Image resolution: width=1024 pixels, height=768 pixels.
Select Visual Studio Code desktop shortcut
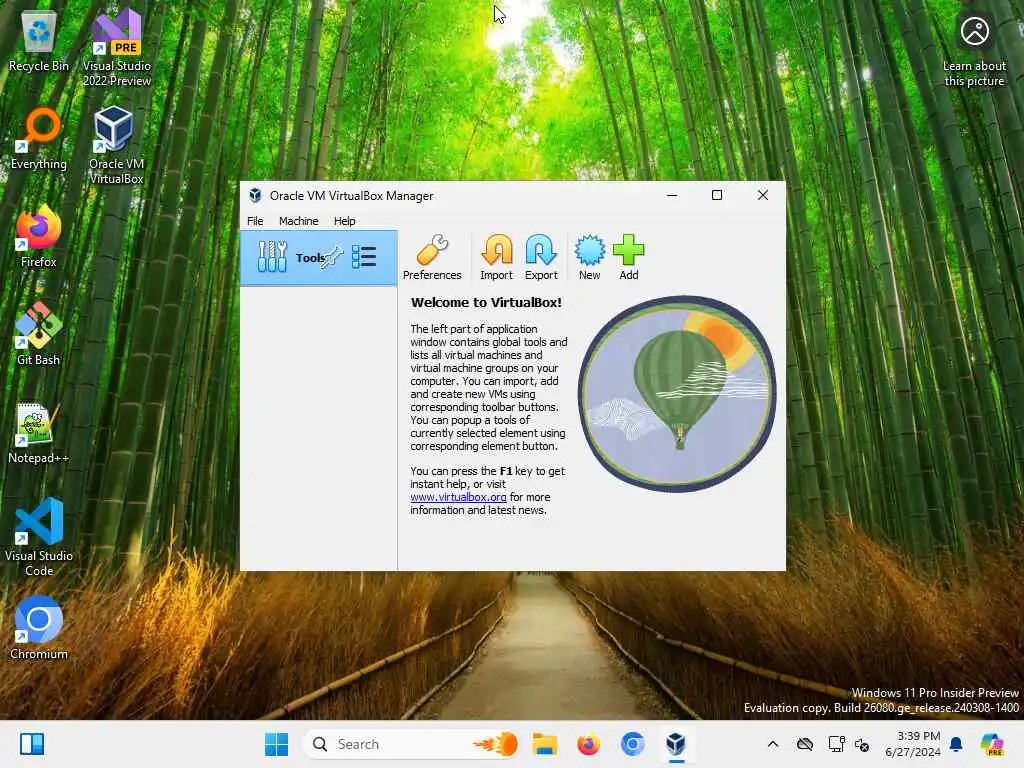[x=39, y=537]
